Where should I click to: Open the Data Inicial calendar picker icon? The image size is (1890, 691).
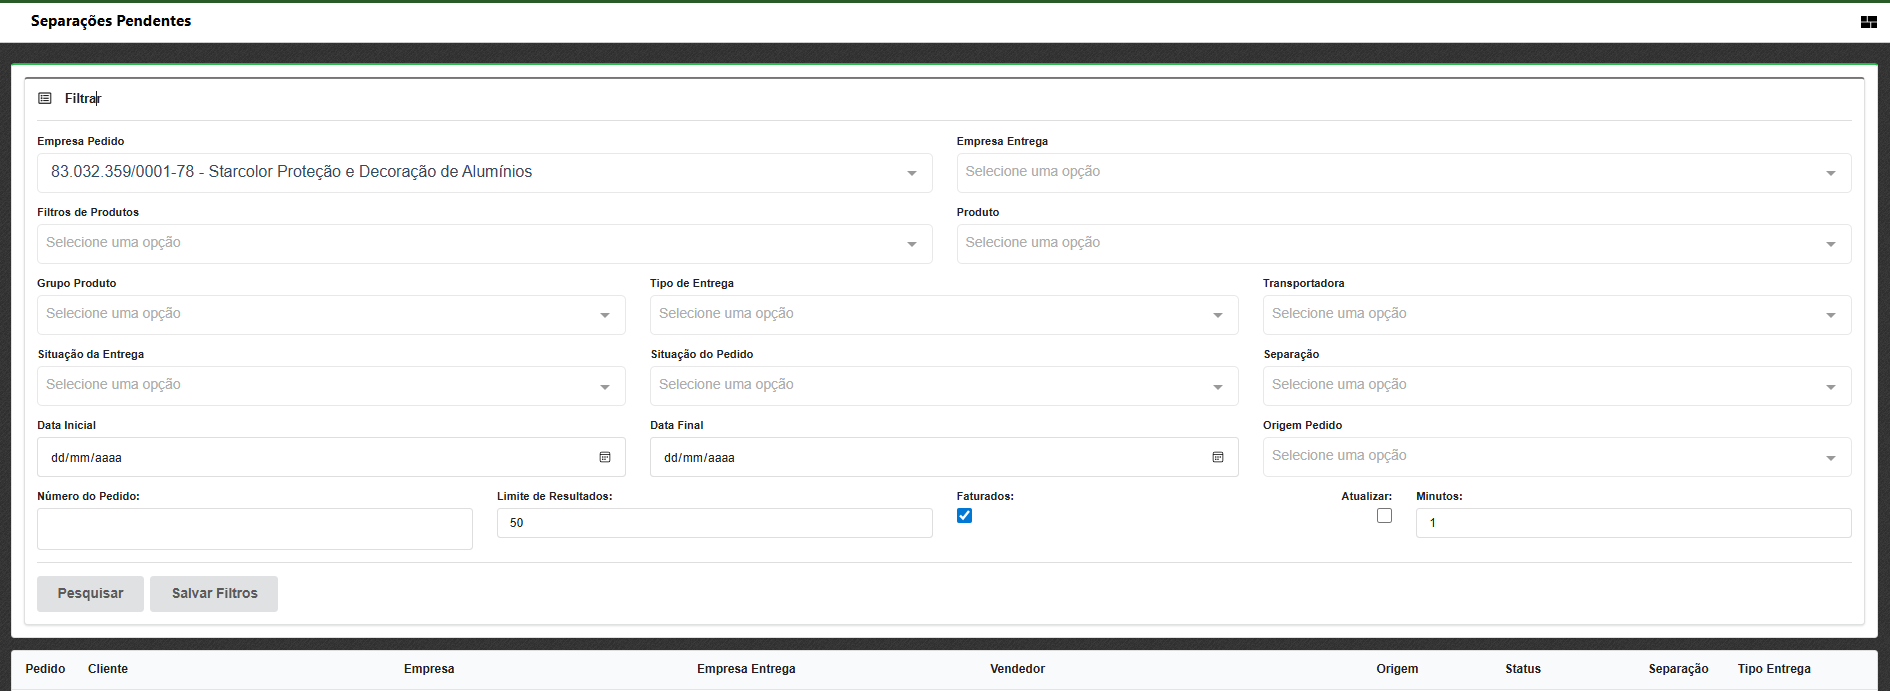(x=605, y=457)
